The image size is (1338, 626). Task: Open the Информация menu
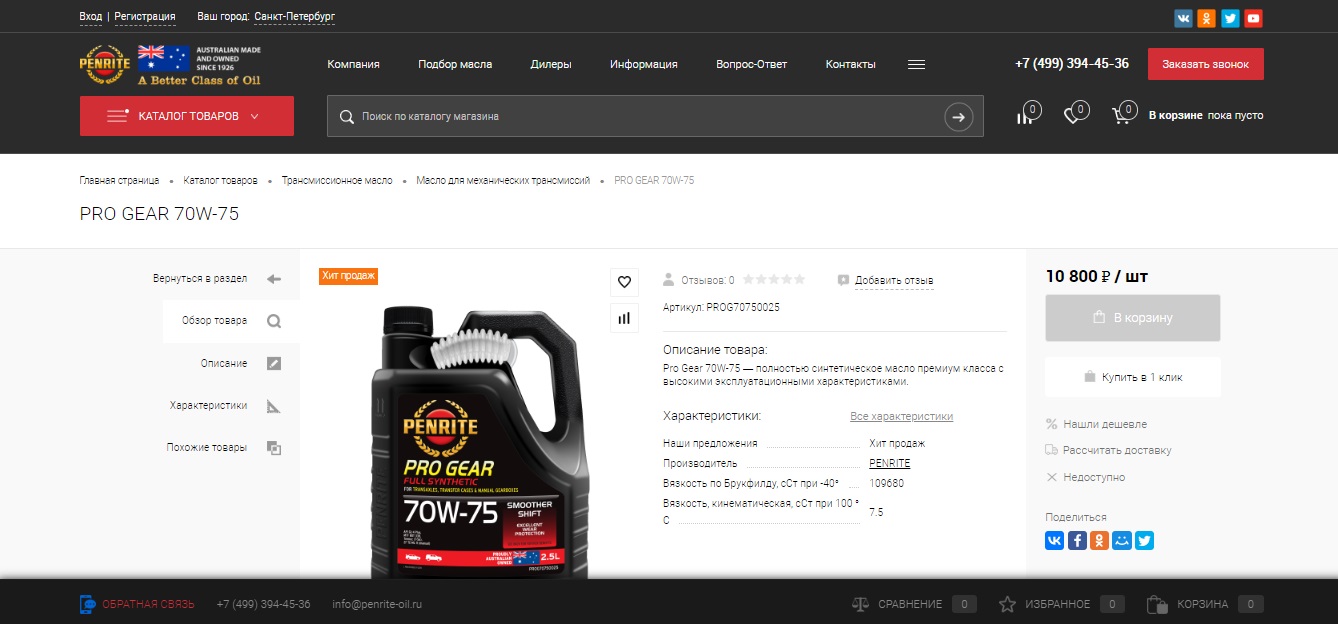pos(644,64)
